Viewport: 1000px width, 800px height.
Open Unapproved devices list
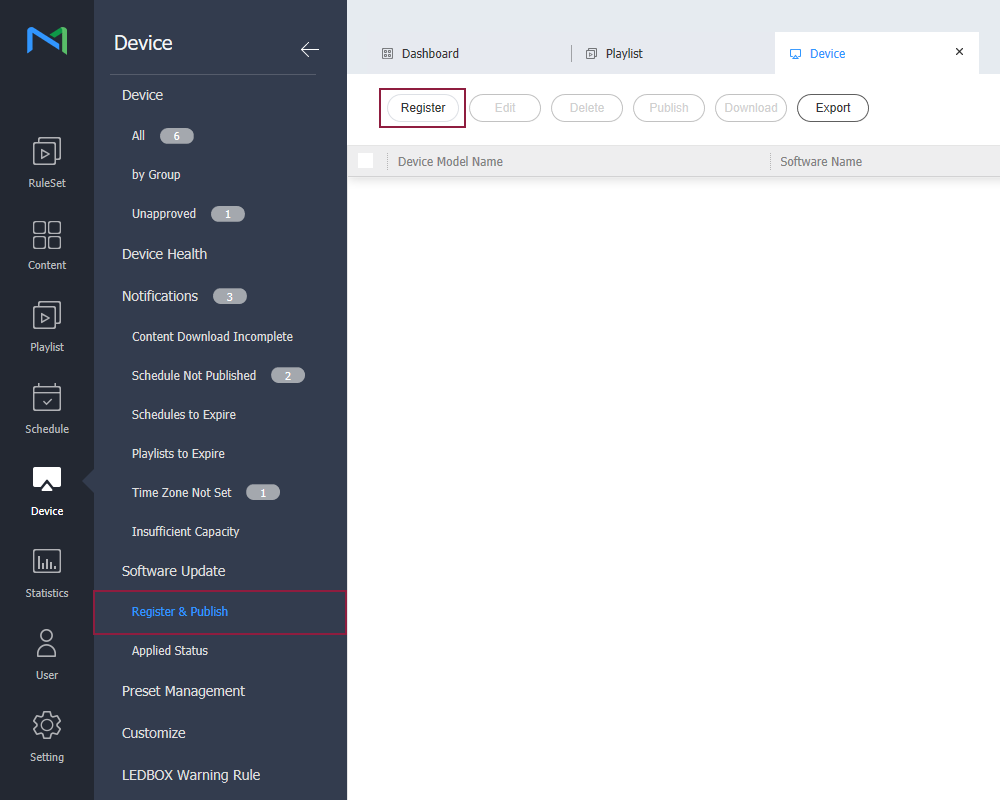(x=164, y=214)
